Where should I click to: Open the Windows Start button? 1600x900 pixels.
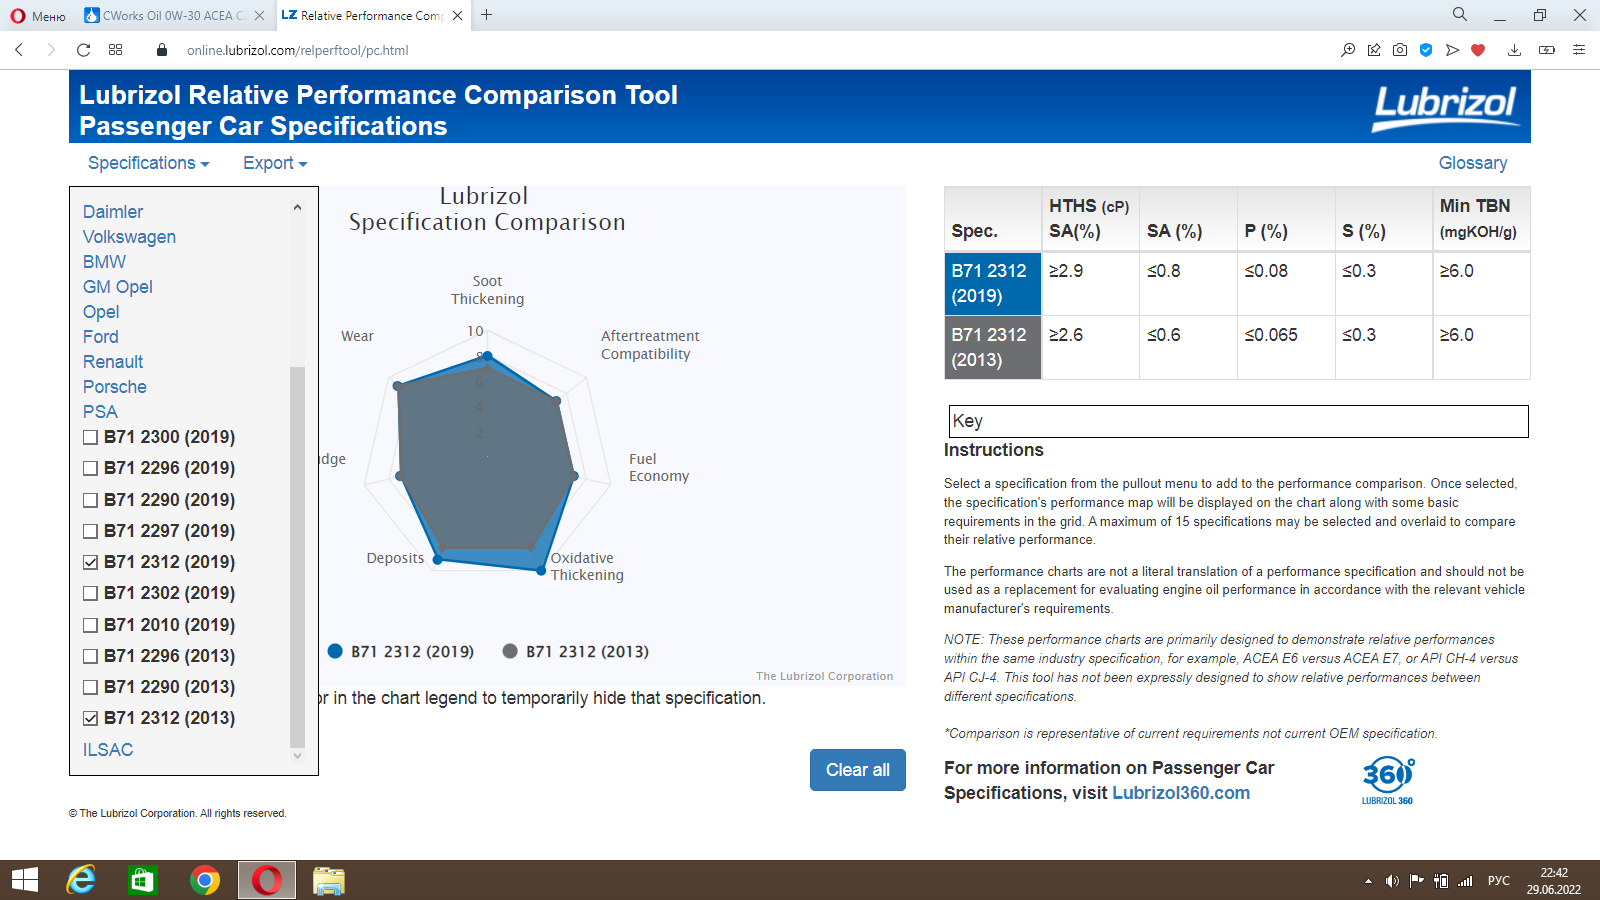(x=24, y=880)
